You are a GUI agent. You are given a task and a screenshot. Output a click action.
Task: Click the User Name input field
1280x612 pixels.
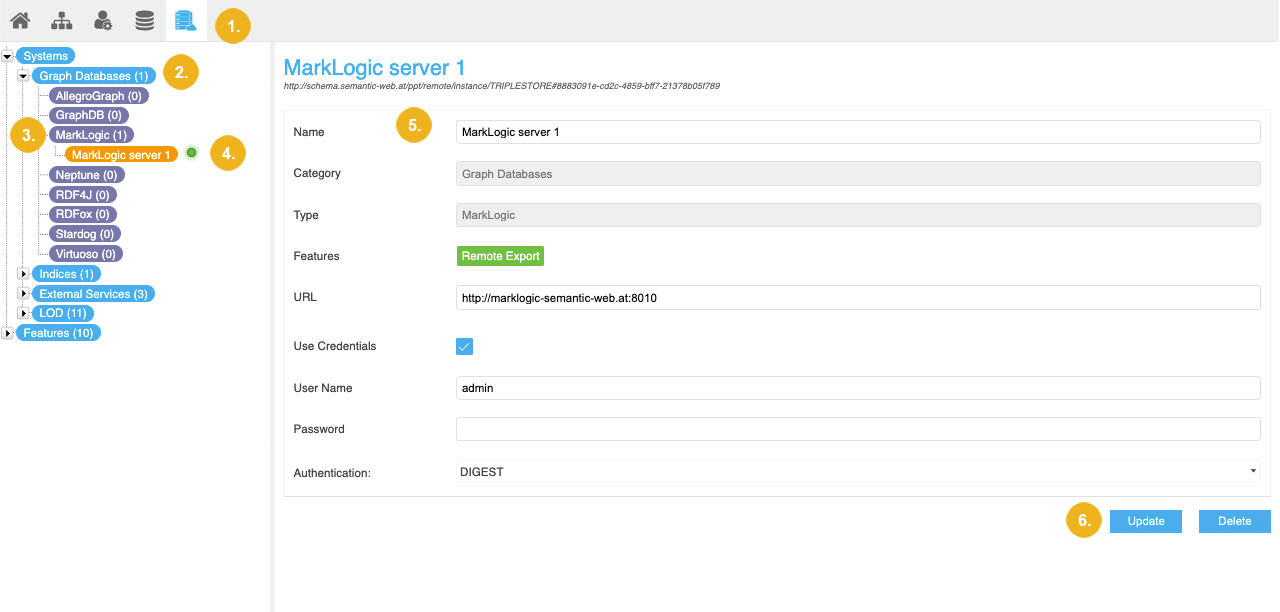[x=858, y=388]
